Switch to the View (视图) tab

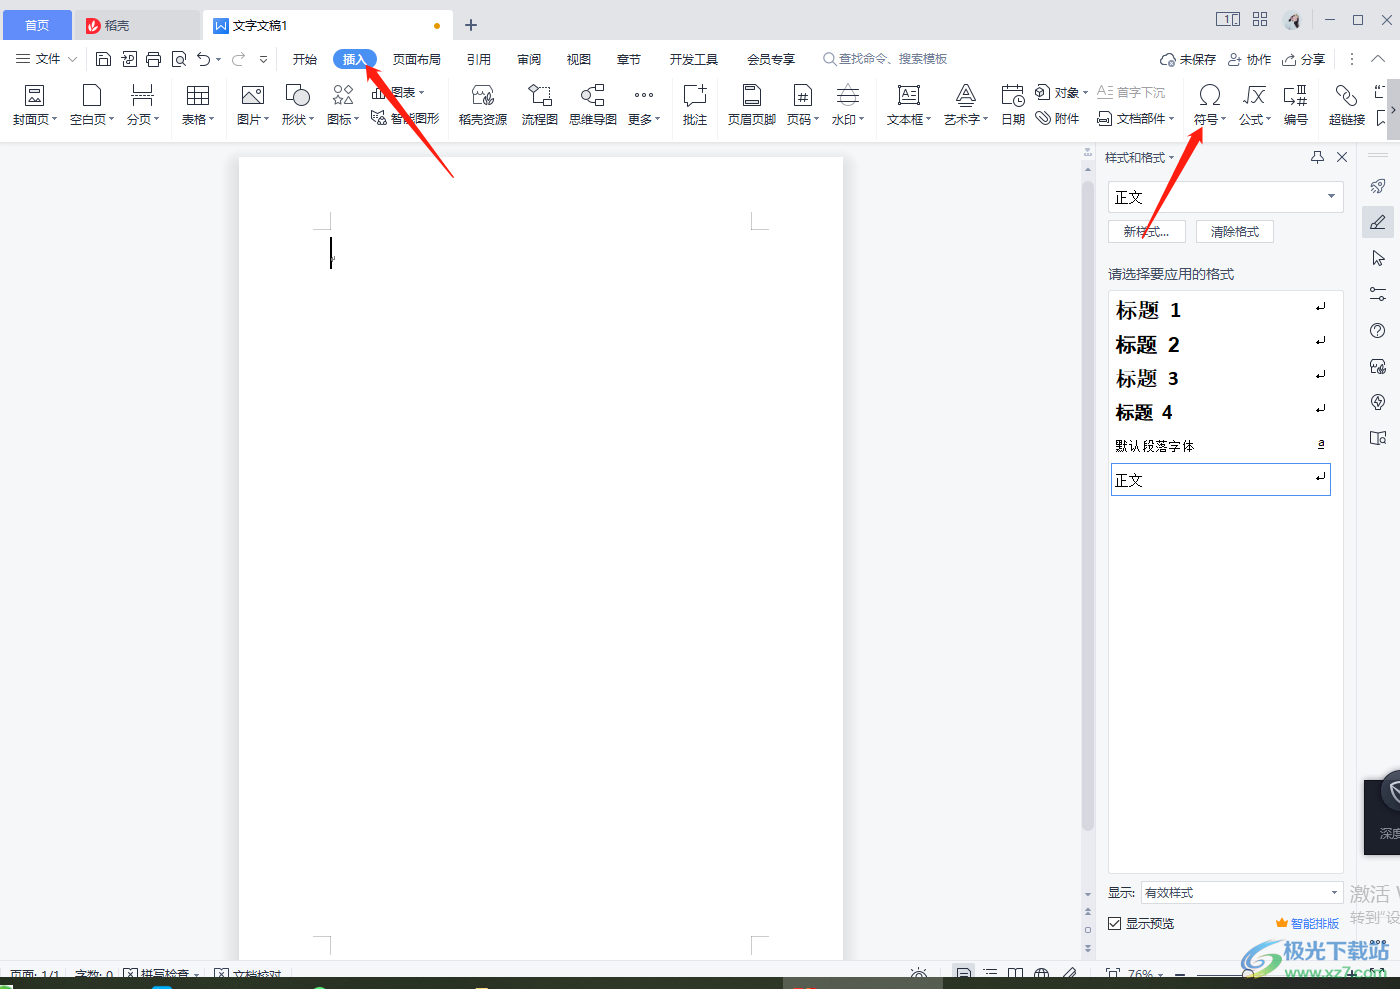(x=579, y=59)
